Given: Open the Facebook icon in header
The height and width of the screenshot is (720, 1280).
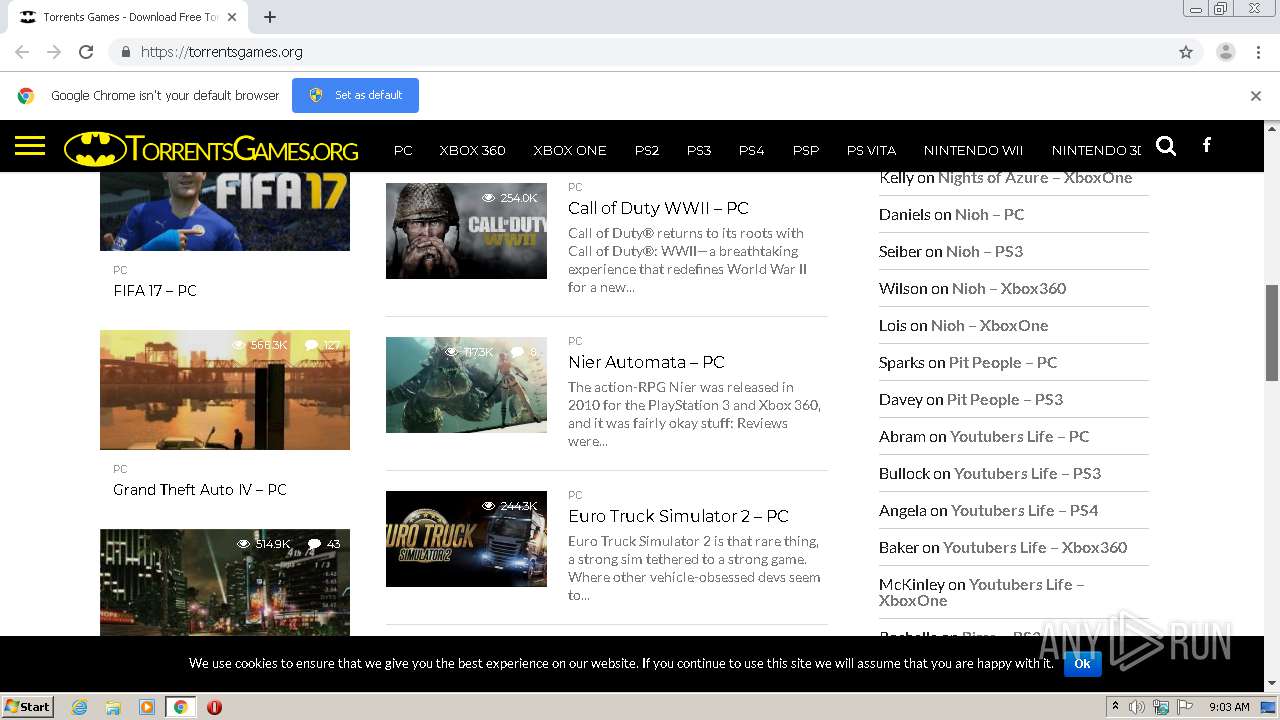Looking at the screenshot, I should [1207, 145].
